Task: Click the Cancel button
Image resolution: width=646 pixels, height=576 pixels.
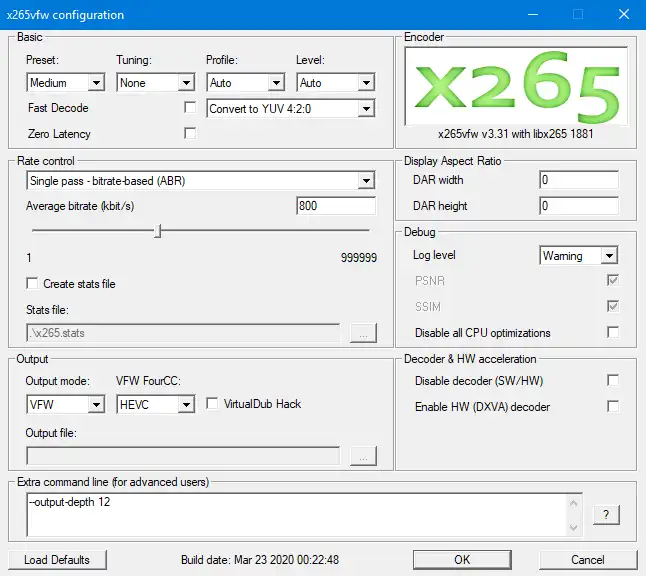Action: click(x=588, y=560)
